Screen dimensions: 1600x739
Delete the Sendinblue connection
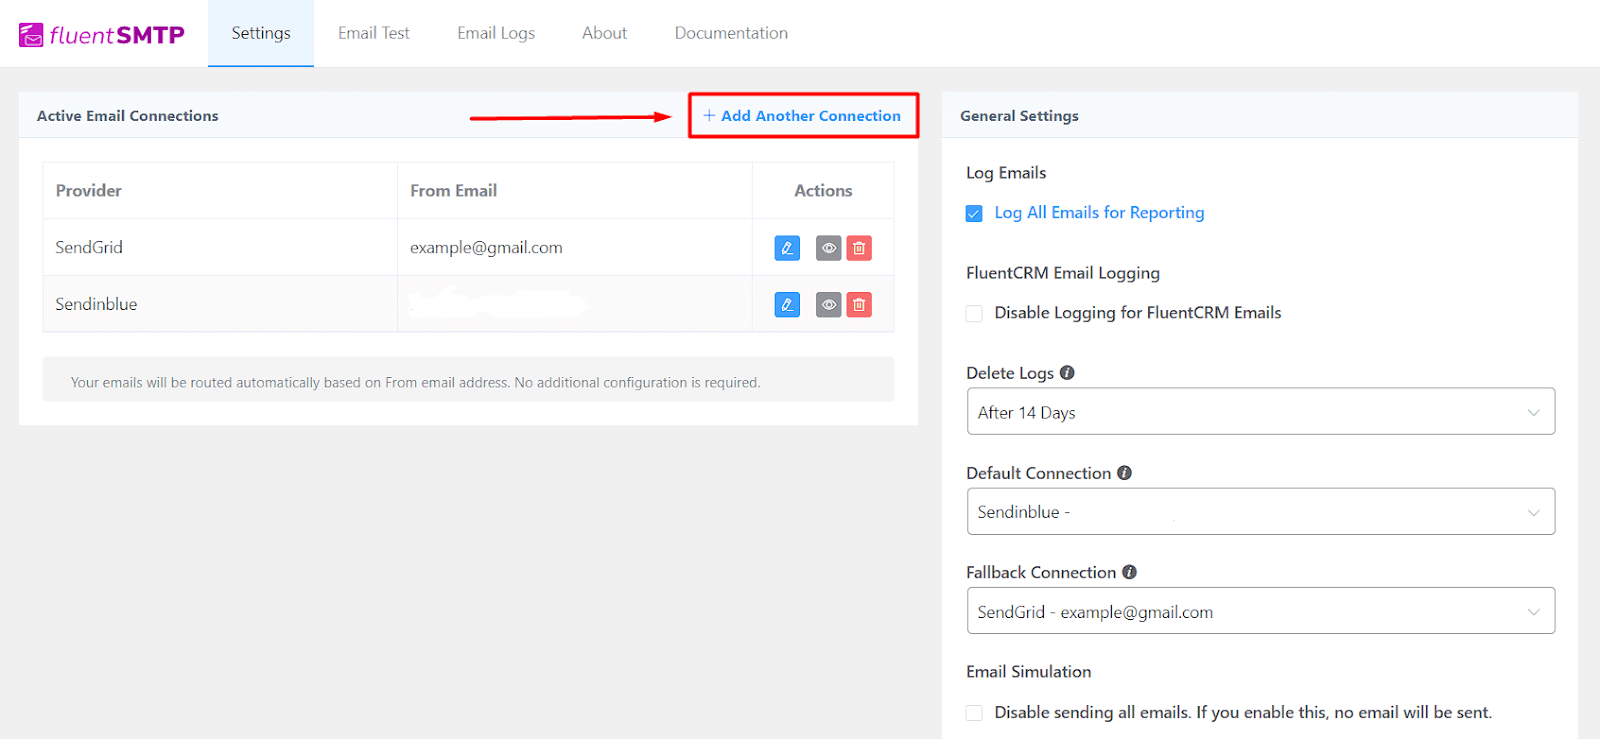859,304
